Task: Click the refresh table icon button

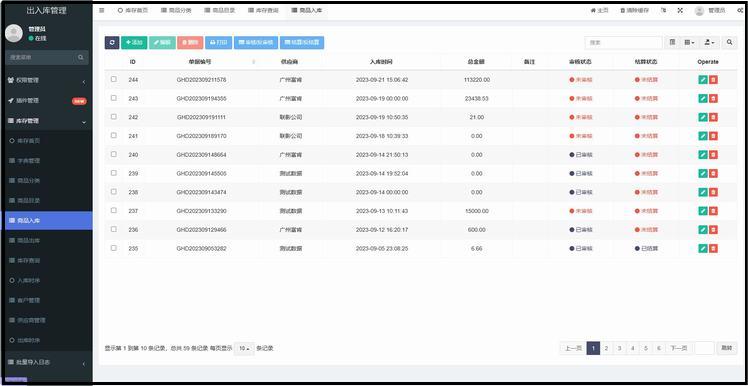Action: [x=112, y=42]
